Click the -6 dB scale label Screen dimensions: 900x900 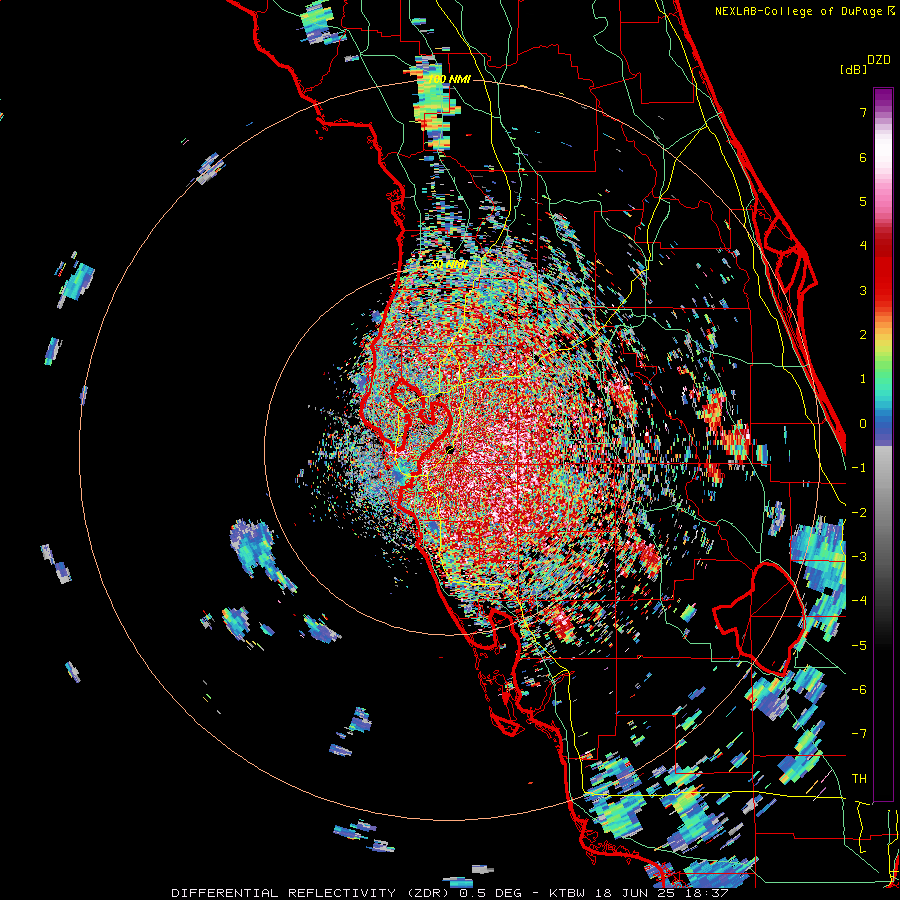pos(859,690)
